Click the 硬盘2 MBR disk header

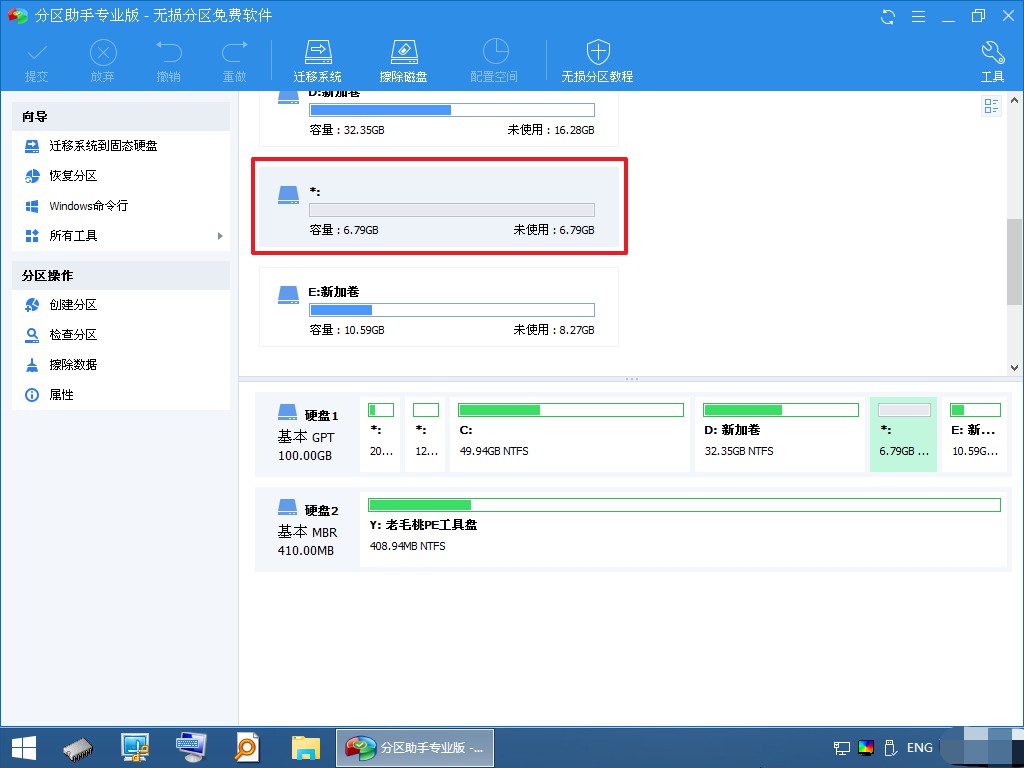click(x=307, y=530)
